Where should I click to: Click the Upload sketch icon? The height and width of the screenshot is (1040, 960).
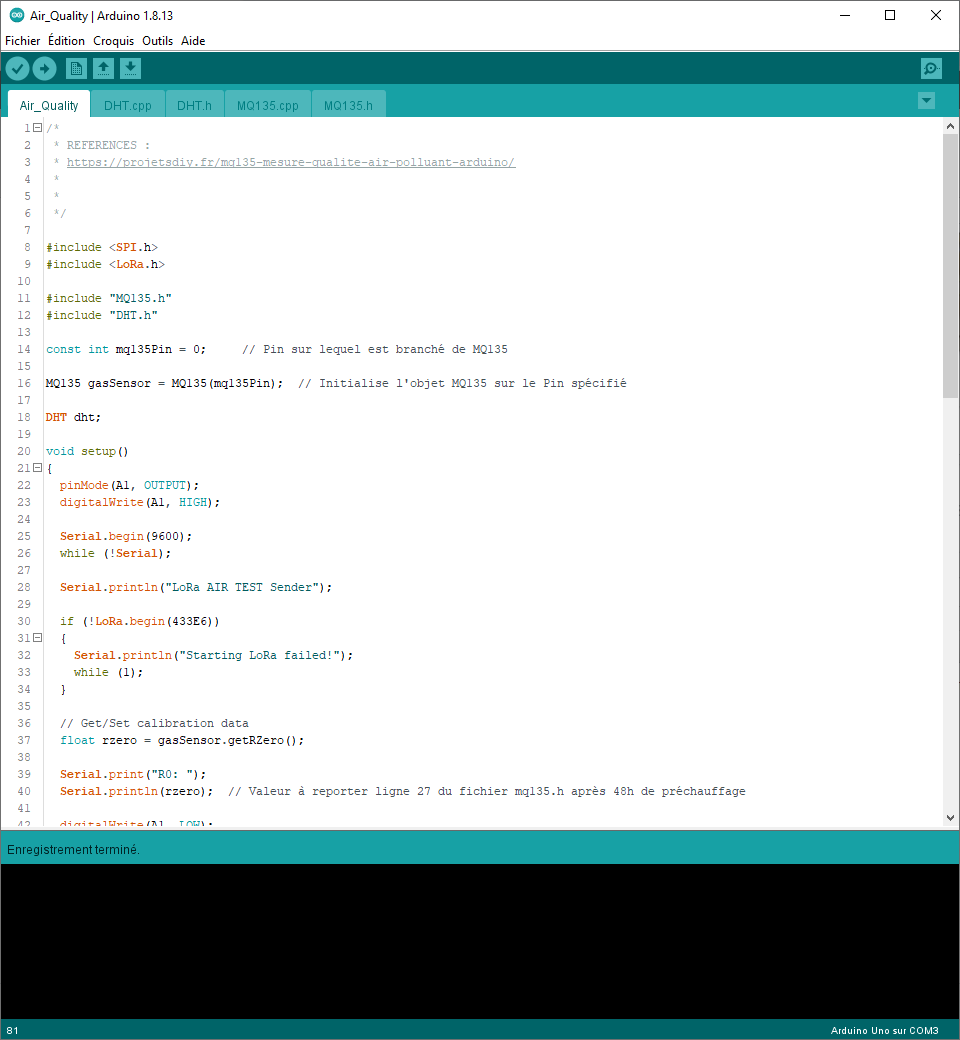pos(44,68)
